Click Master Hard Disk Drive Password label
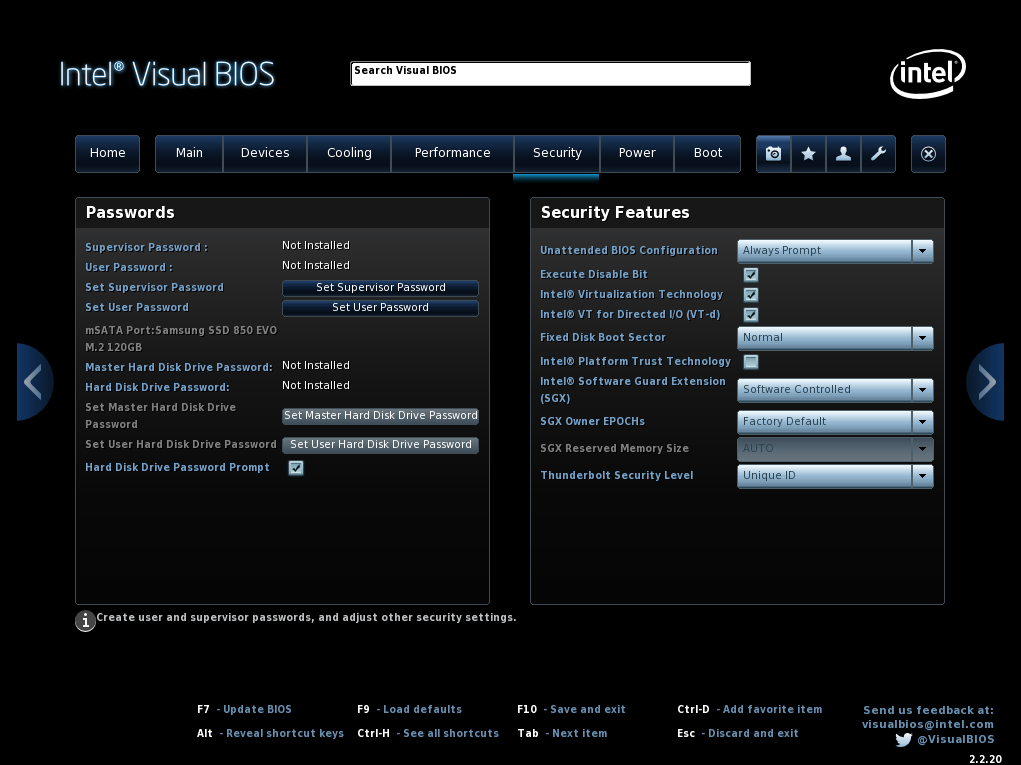The image size is (1021, 765). coord(179,367)
